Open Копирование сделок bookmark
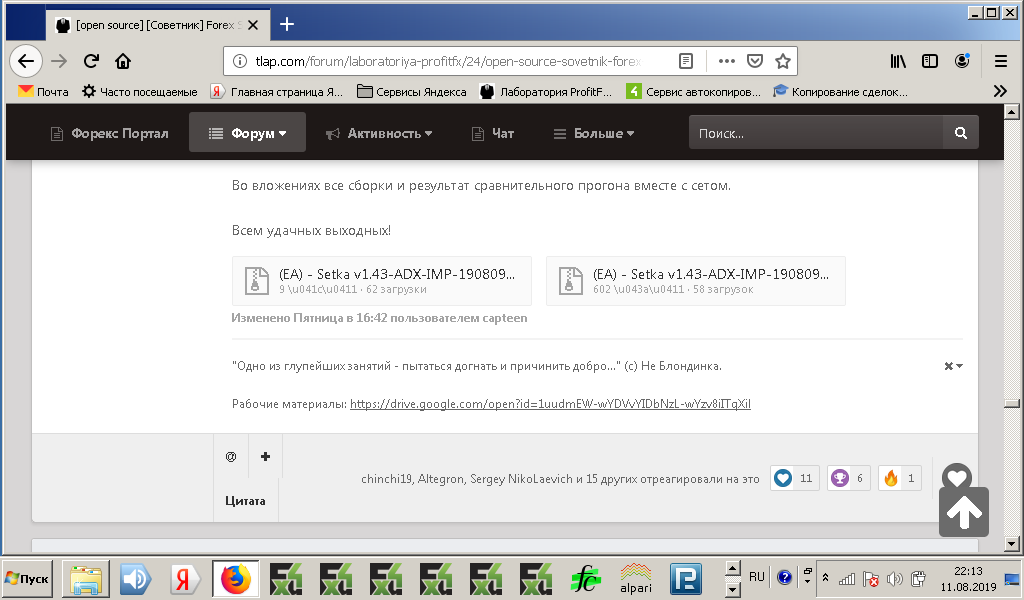The image size is (1024, 600). coord(840,91)
